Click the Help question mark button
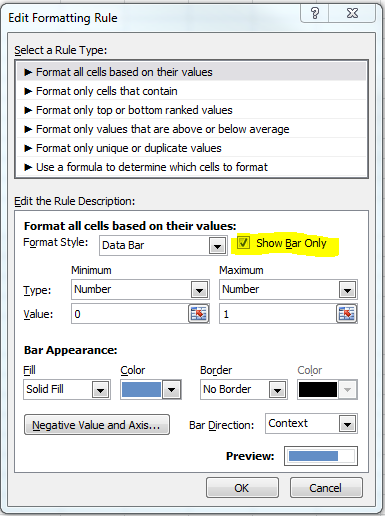Screen dimensions: 385x516 click(315, 13)
